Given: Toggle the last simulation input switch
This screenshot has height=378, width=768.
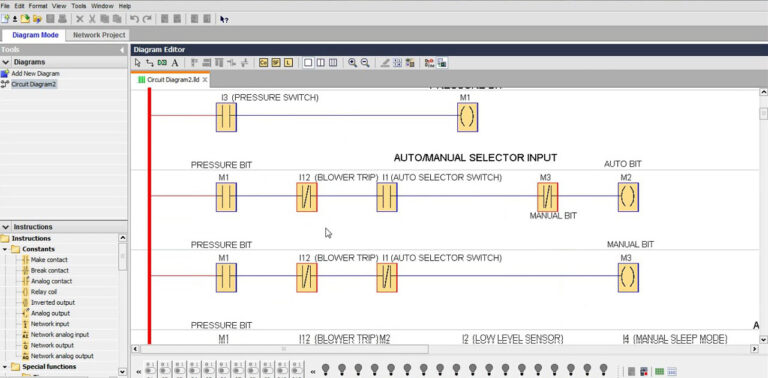Looking at the screenshot, I should point(296,369).
